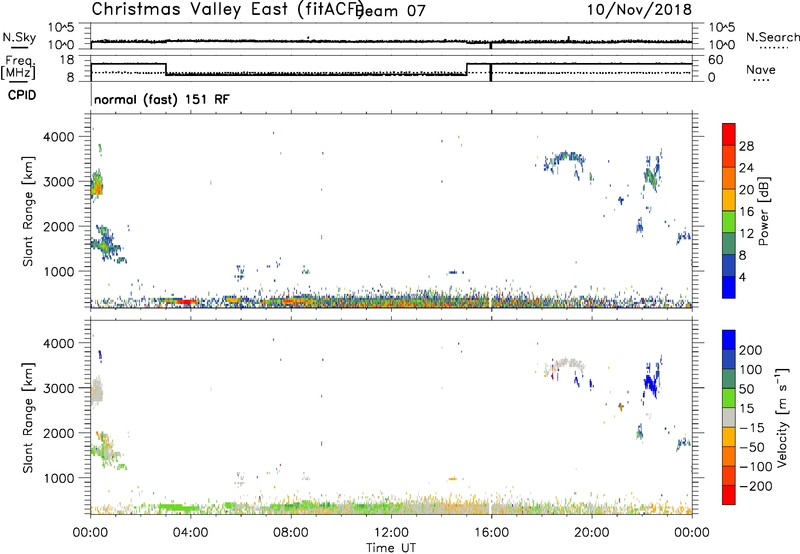800x554 pixels.
Task: Click the gray Velocity segment between 15 and -15
Action: tap(729, 417)
